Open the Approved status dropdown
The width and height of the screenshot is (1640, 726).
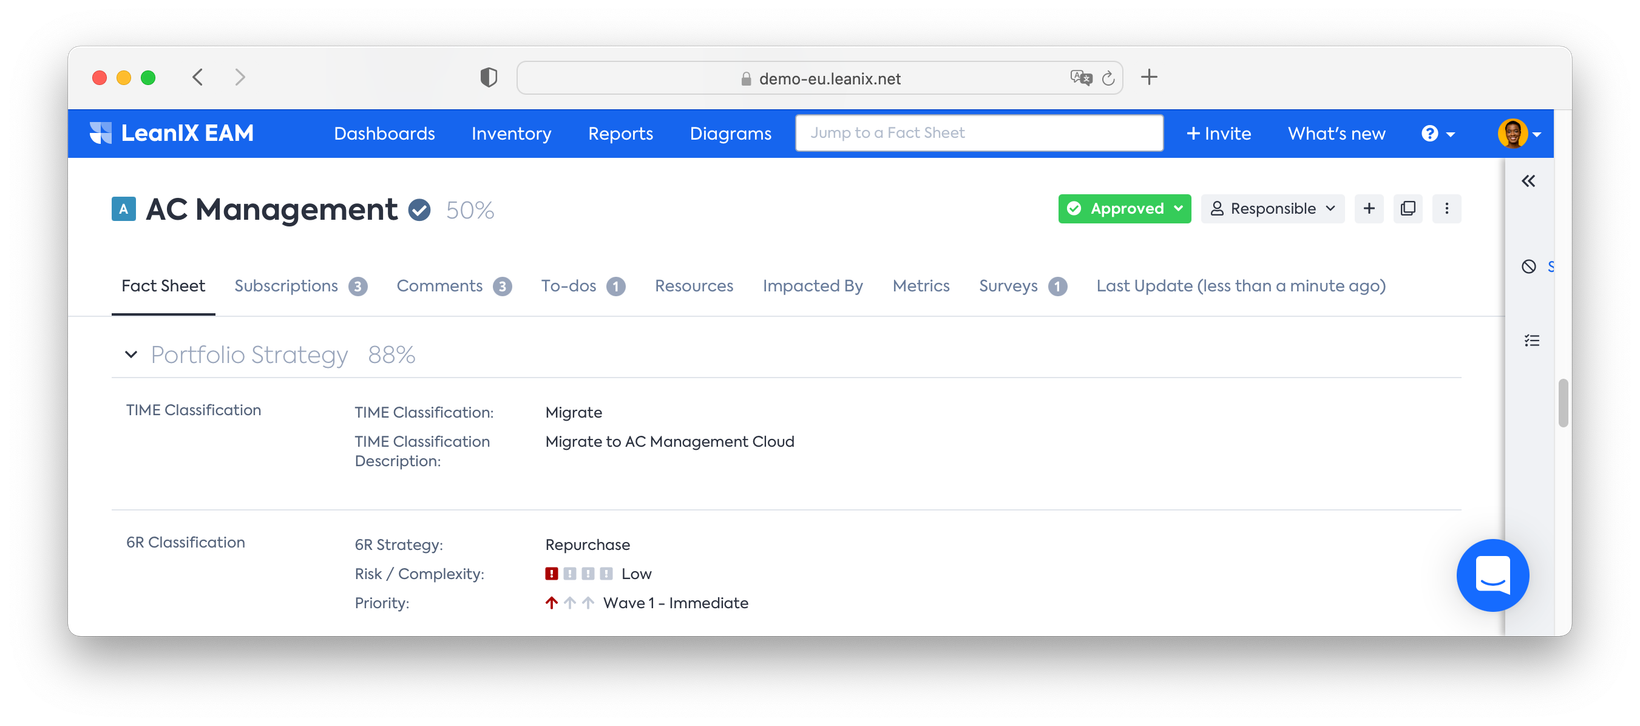pos(1124,208)
